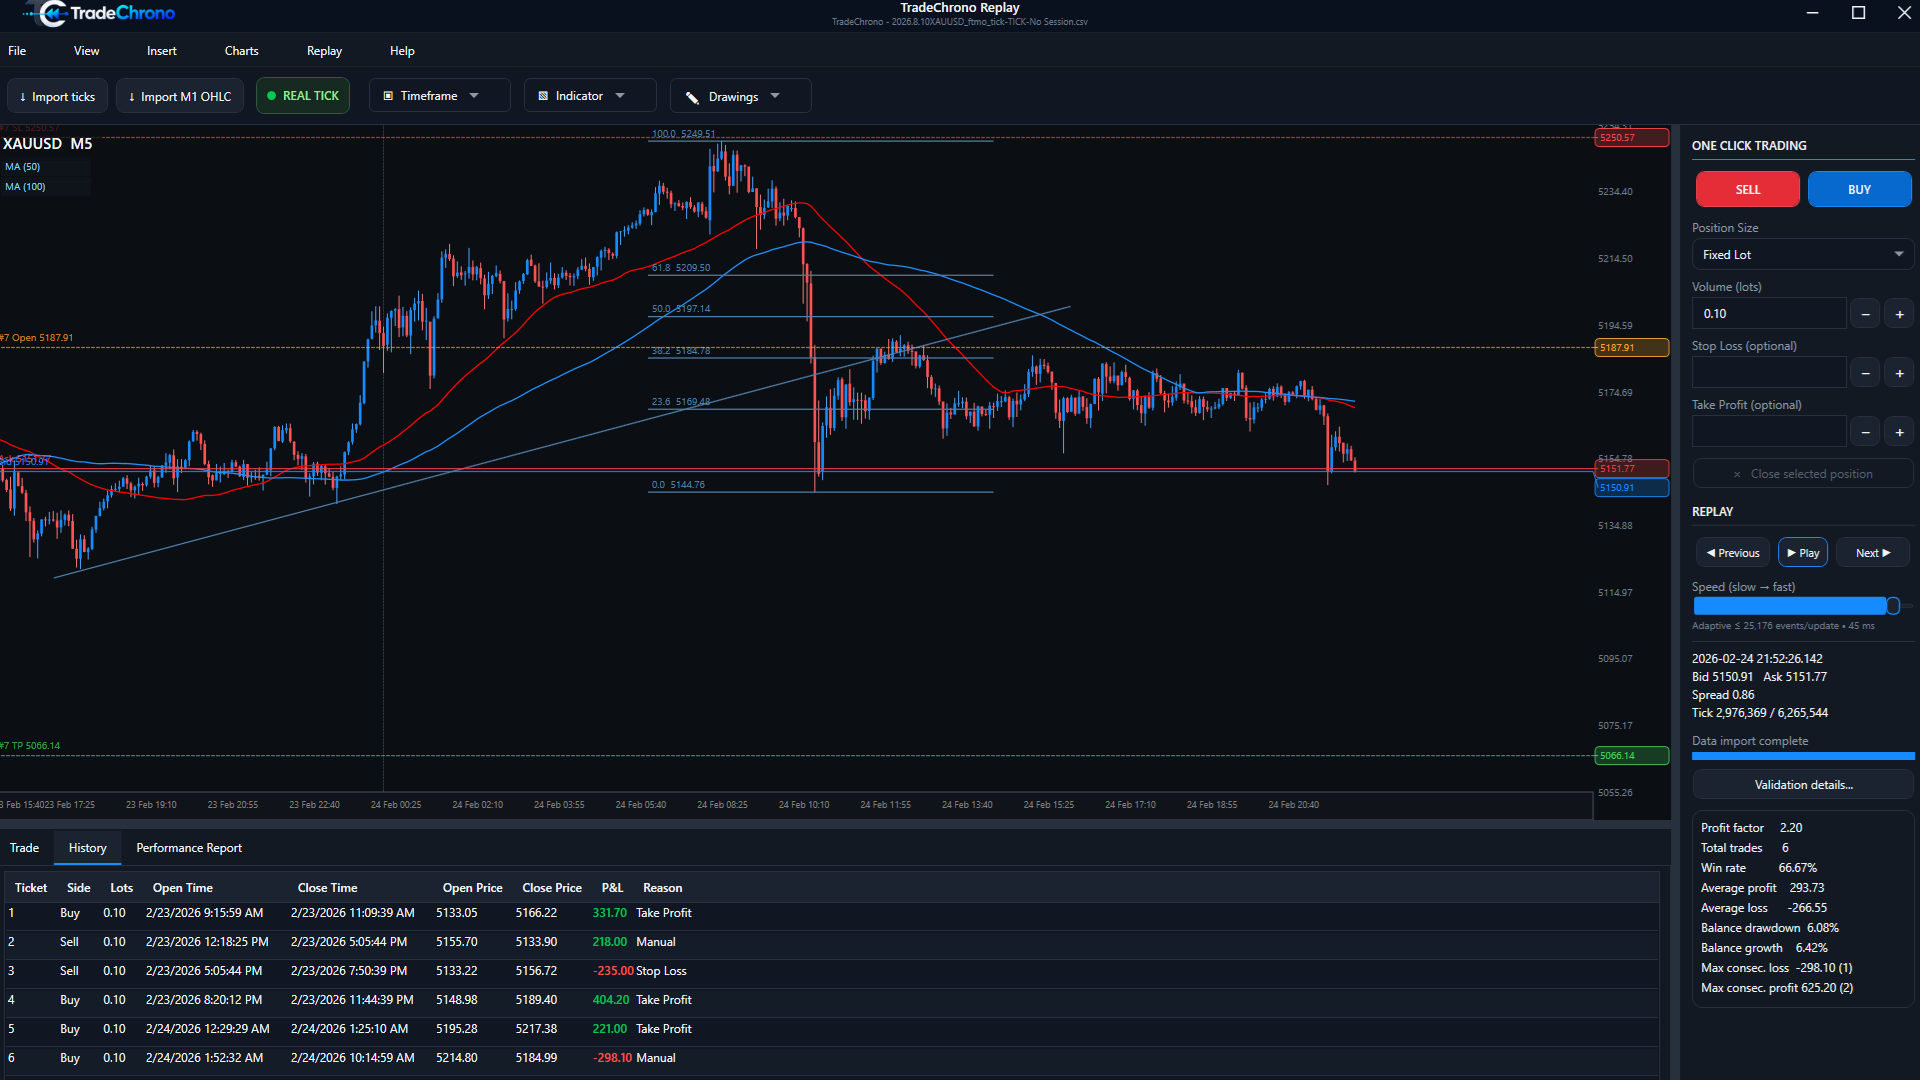Click the P&L column header
1920x1080 pixels.
point(612,888)
